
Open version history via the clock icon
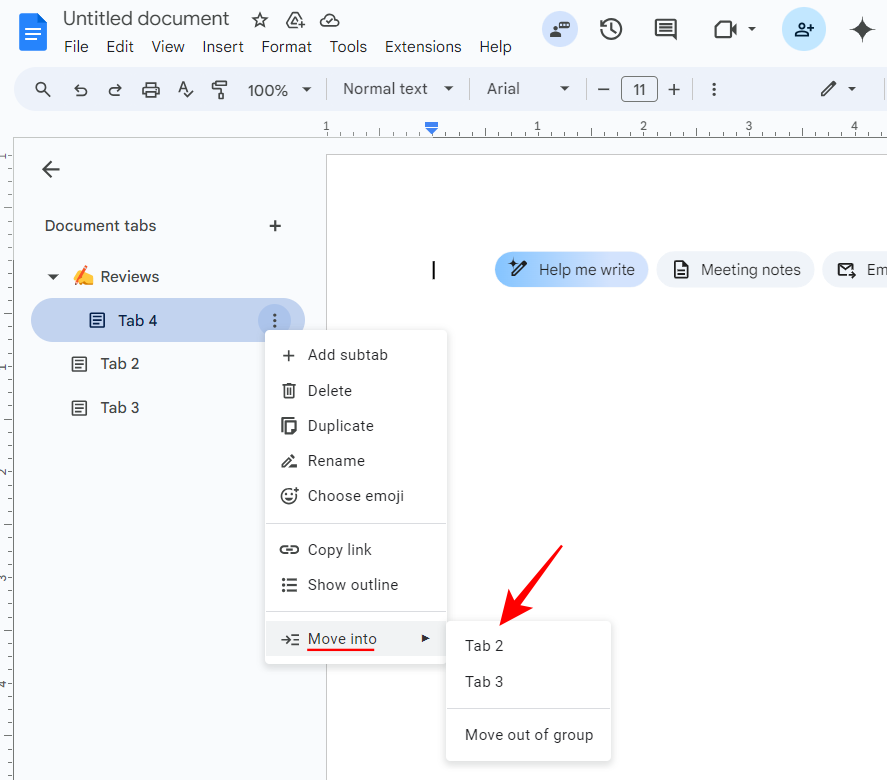[611, 29]
